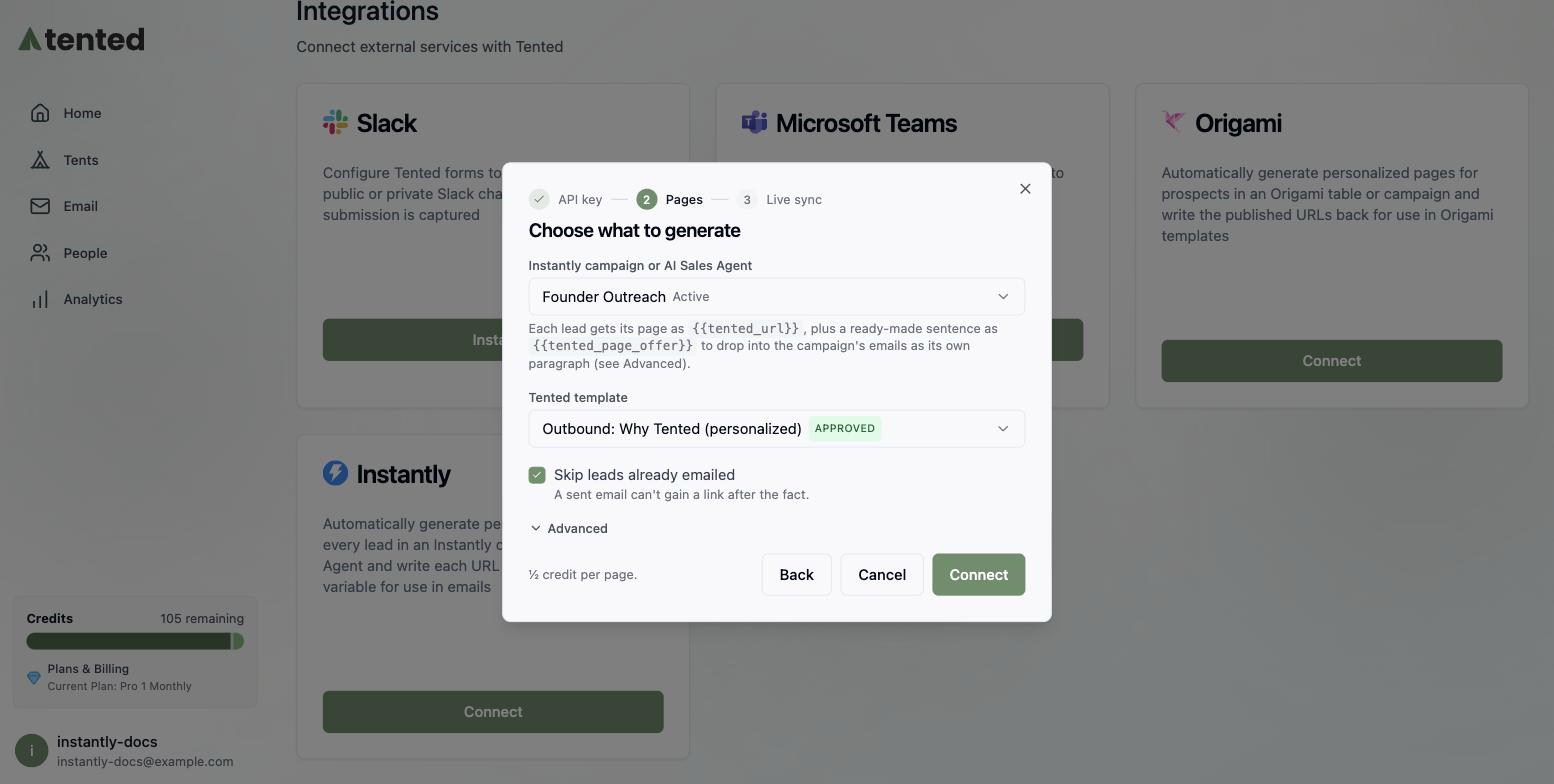Close the dialog with the X
This screenshot has height=784, width=1554.
coord(1025,189)
